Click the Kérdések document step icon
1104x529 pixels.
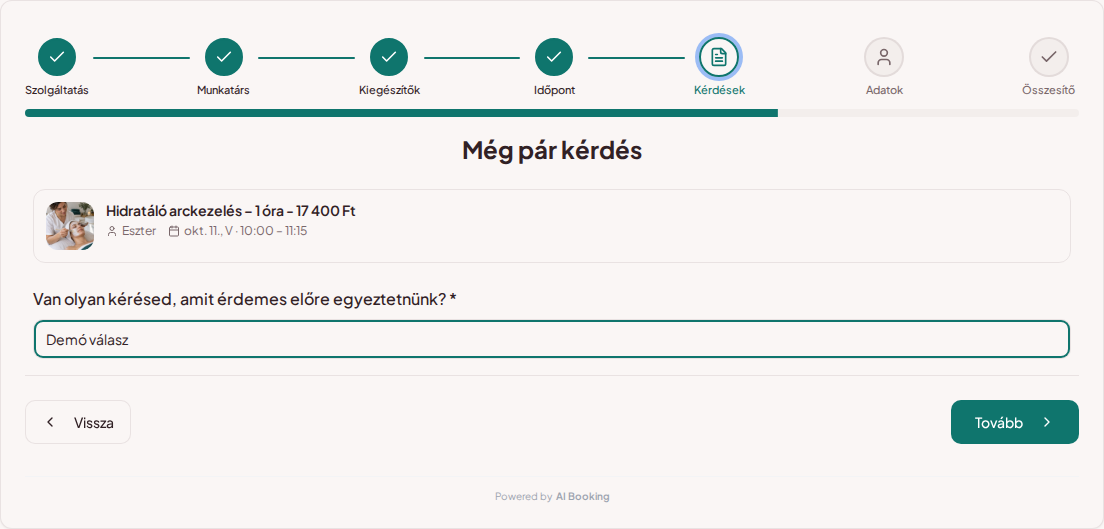coord(719,57)
